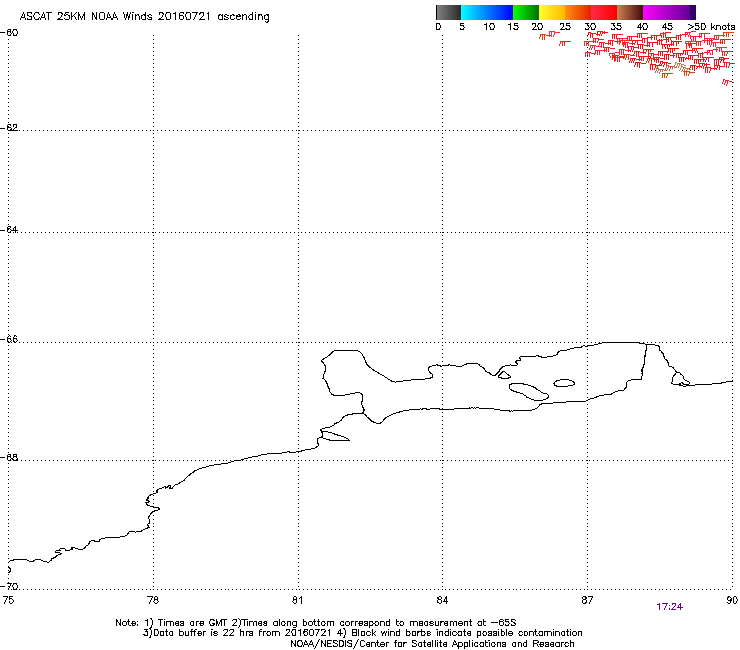Pick the green 15–20 knots color band
The image size is (740, 650).
click(526, 12)
